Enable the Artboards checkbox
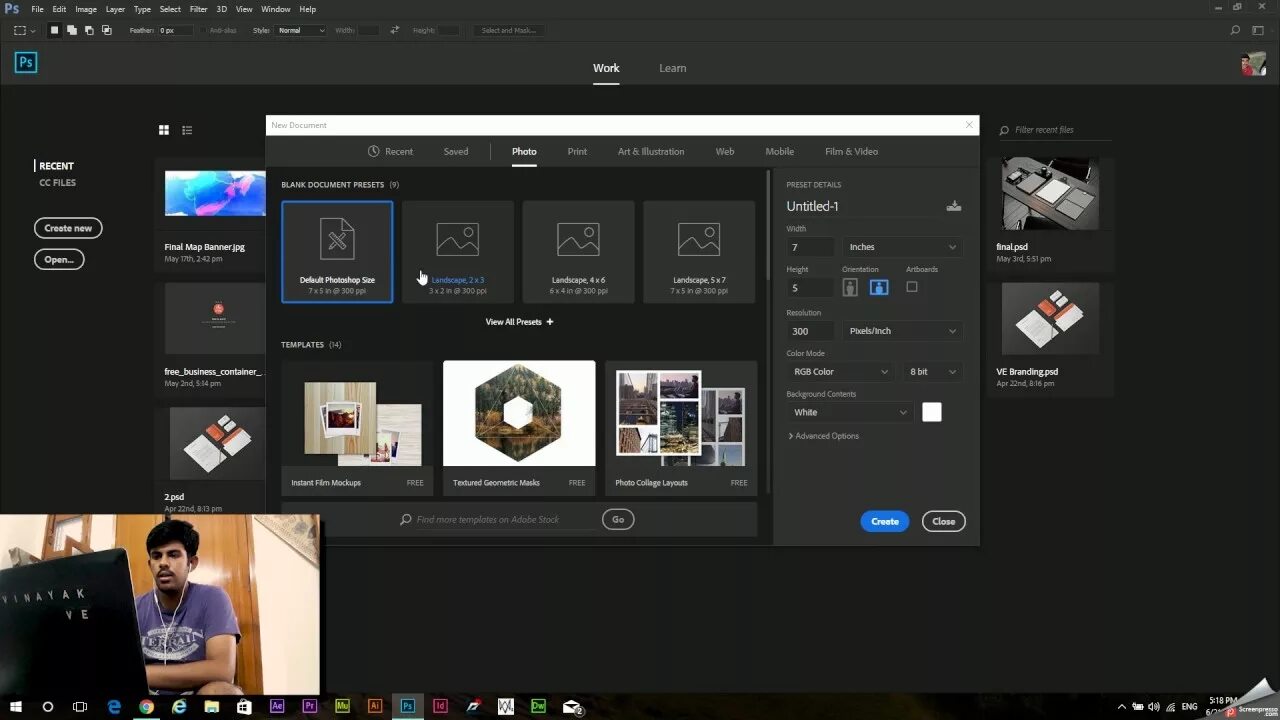 coord(912,287)
